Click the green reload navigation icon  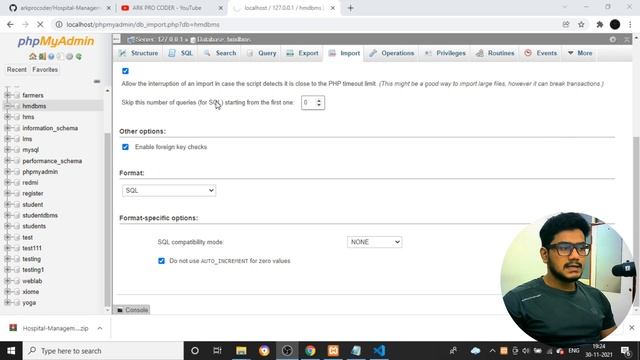79,56
